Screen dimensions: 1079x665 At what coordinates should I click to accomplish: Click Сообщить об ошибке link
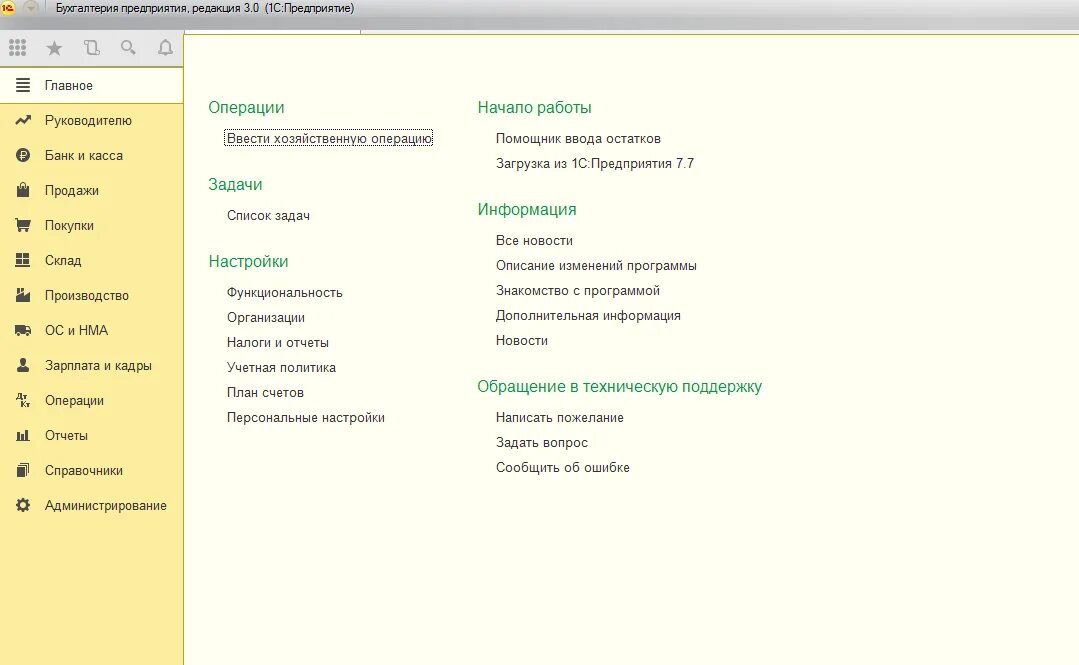(562, 467)
